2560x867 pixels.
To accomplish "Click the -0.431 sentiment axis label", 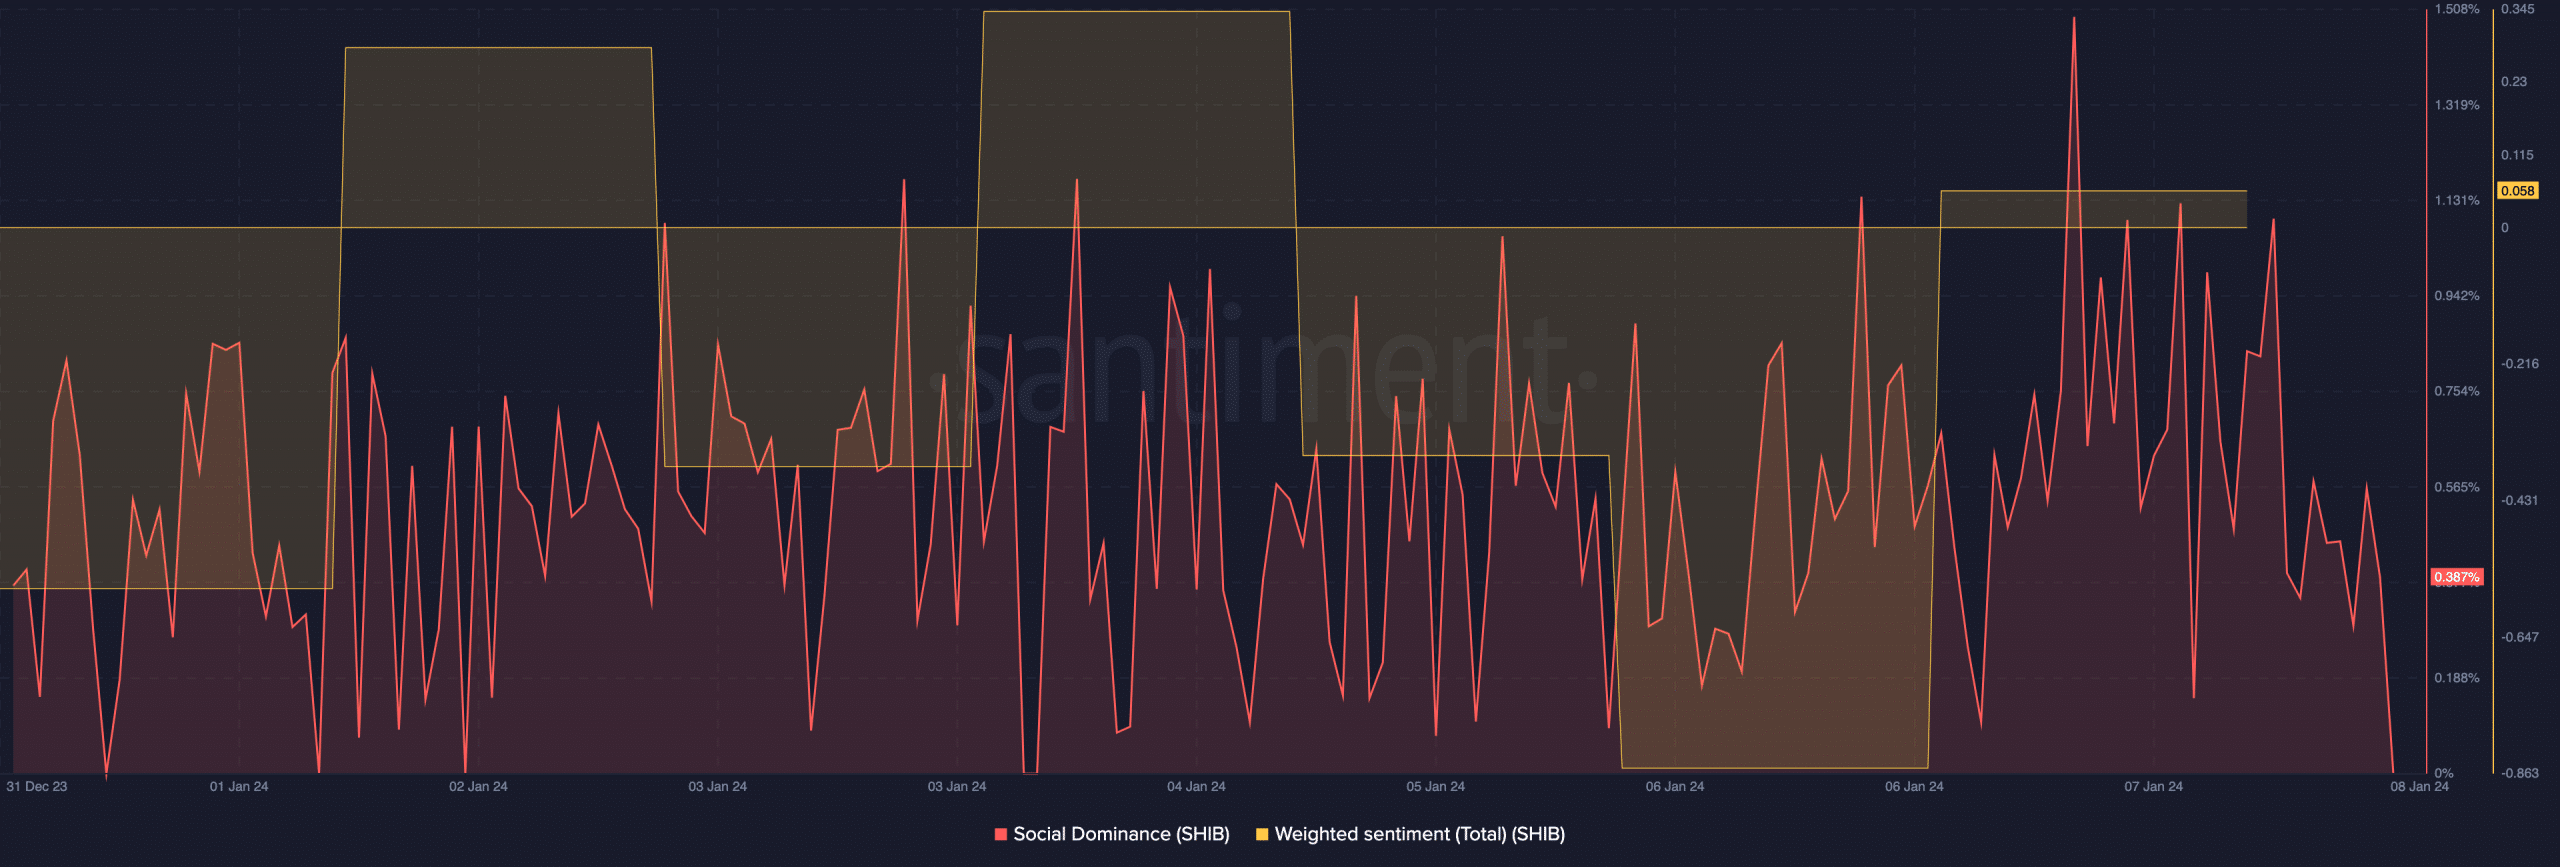I will 2519,500.
